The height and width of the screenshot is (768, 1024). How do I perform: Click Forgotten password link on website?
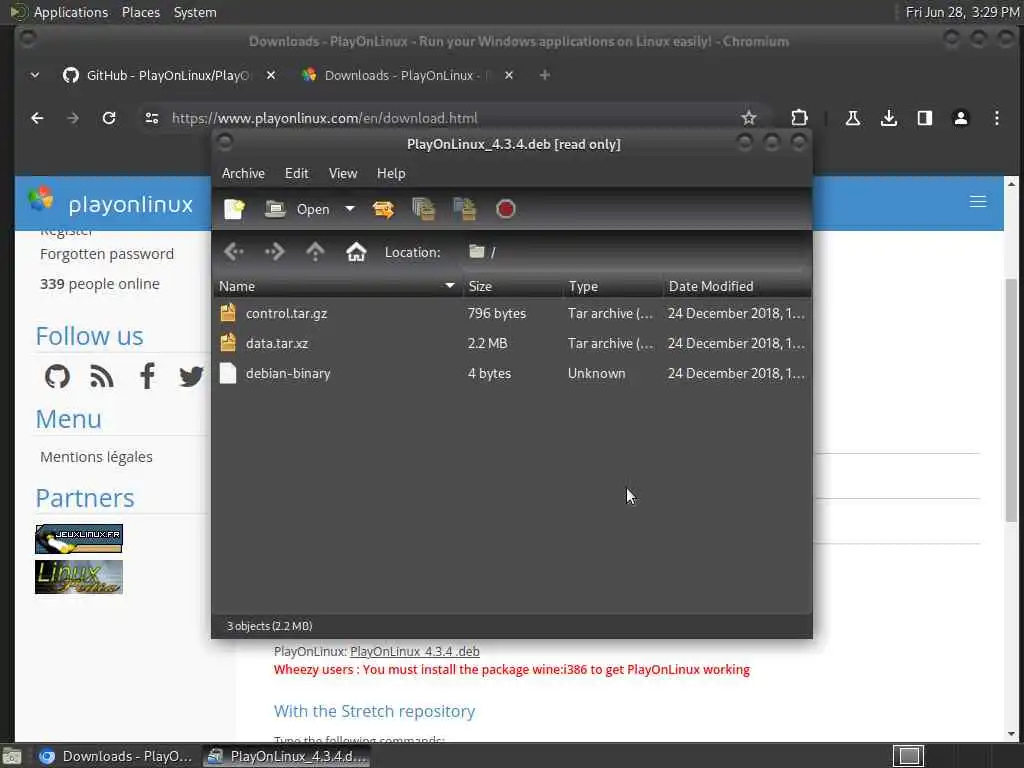tap(107, 254)
